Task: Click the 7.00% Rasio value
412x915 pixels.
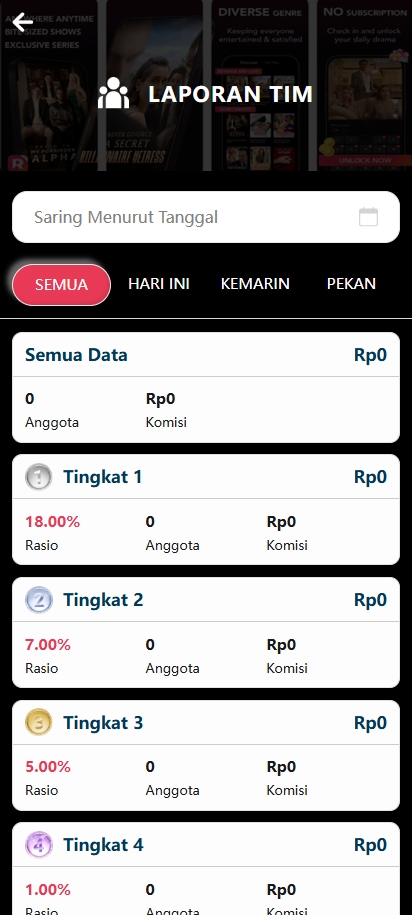Action: coord(48,645)
